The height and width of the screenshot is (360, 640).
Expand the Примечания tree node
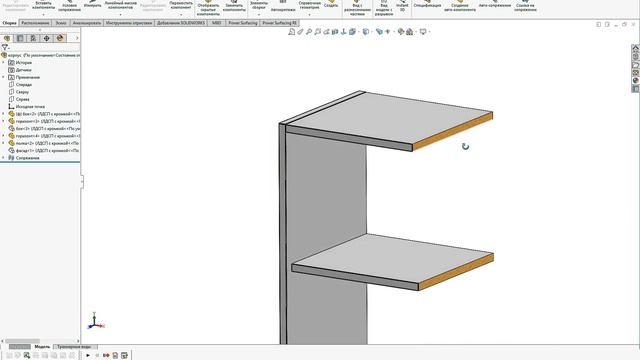[4, 77]
